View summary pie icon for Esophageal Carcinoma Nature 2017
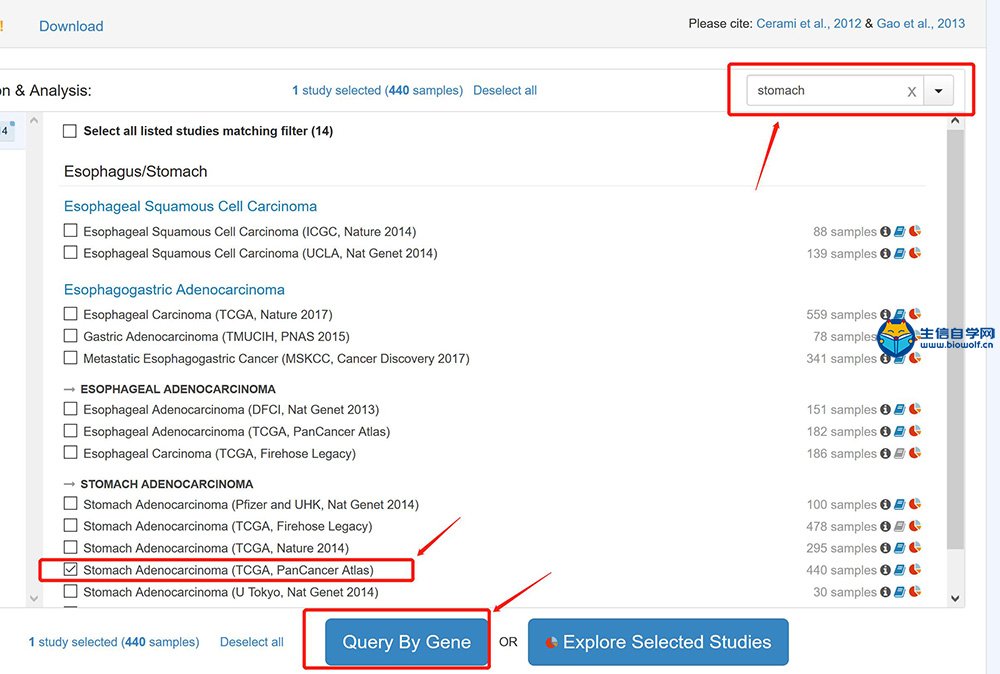The width and height of the screenshot is (1000, 674). pos(915,313)
